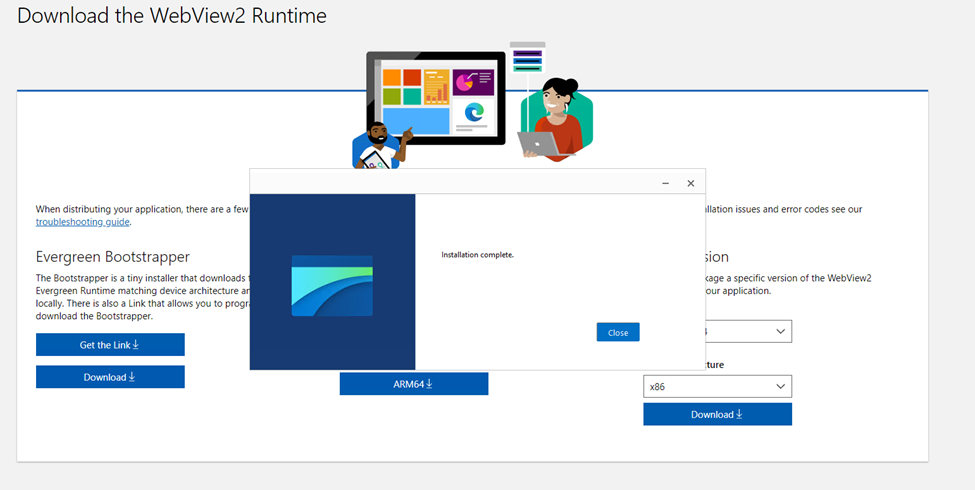Click the Get the Link button
The width and height of the screenshot is (975, 490).
pos(110,345)
